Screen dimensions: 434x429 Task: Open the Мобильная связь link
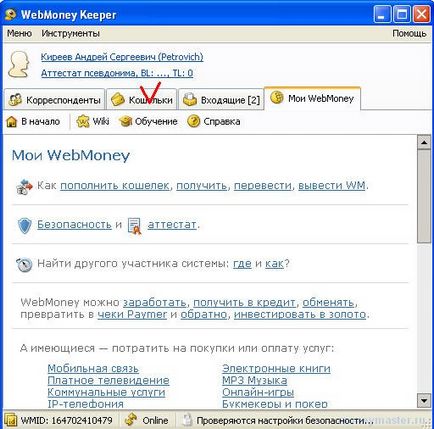click(x=93, y=368)
